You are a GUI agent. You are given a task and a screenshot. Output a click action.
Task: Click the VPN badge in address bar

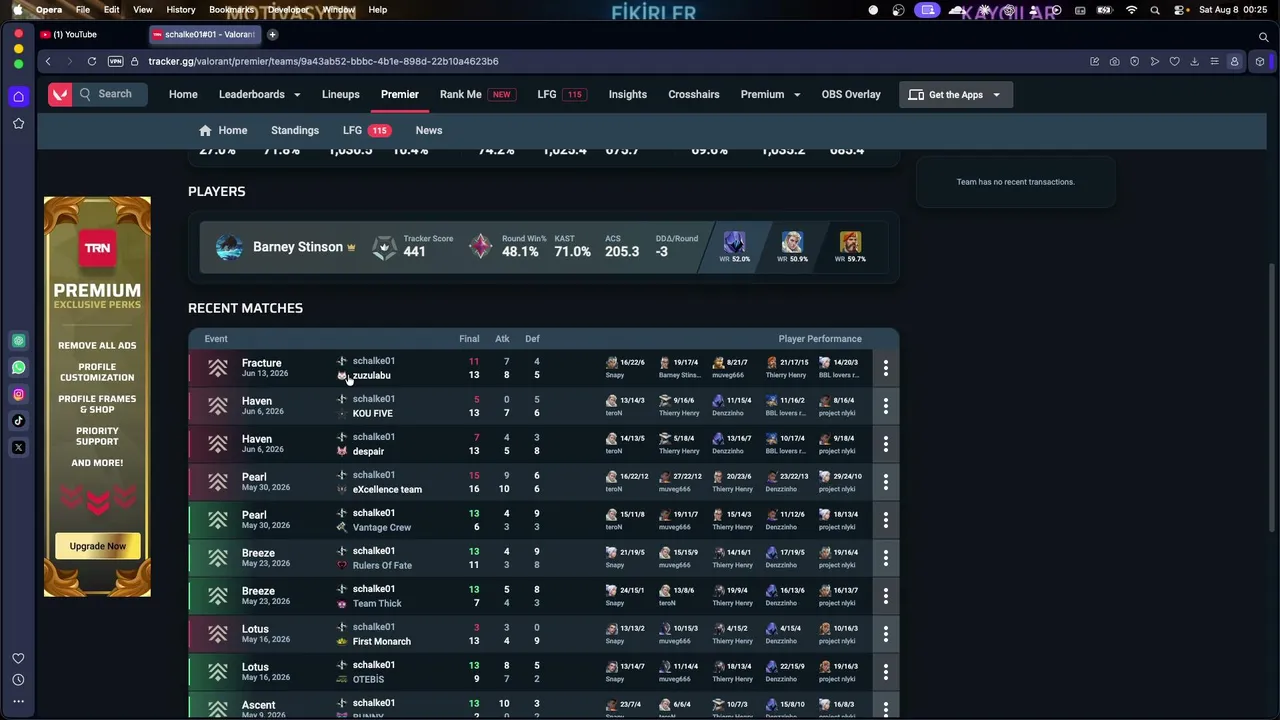115,61
